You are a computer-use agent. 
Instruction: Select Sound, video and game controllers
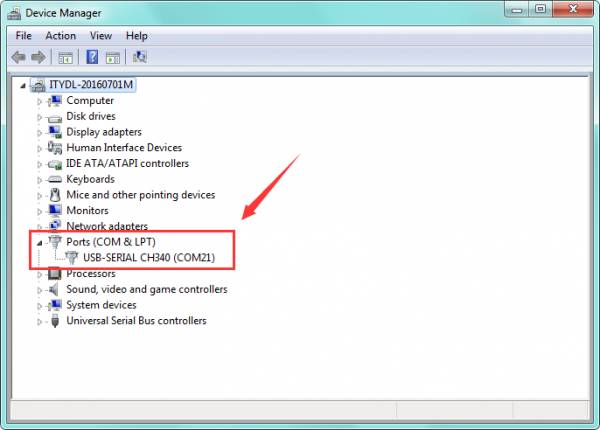point(146,290)
